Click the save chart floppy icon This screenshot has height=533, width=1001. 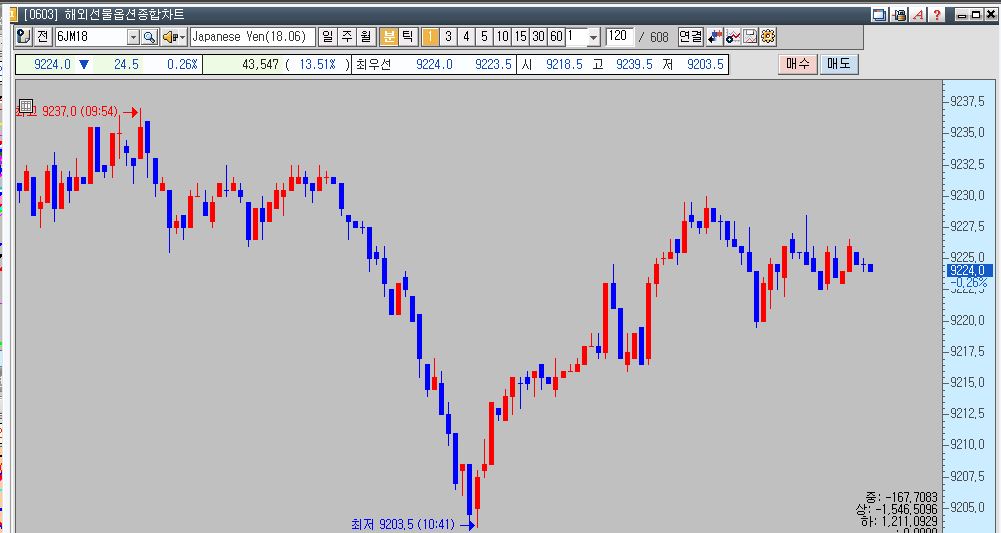(751, 37)
